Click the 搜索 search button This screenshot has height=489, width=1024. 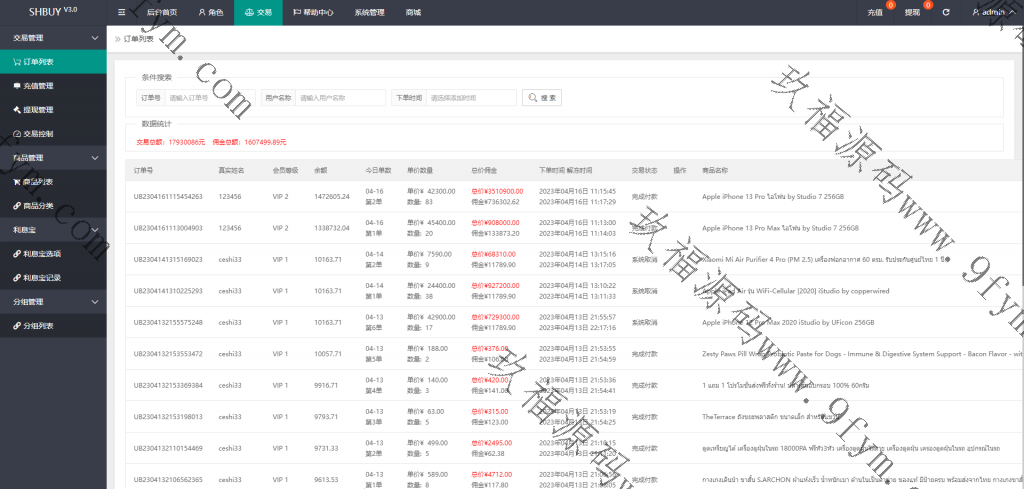point(542,98)
